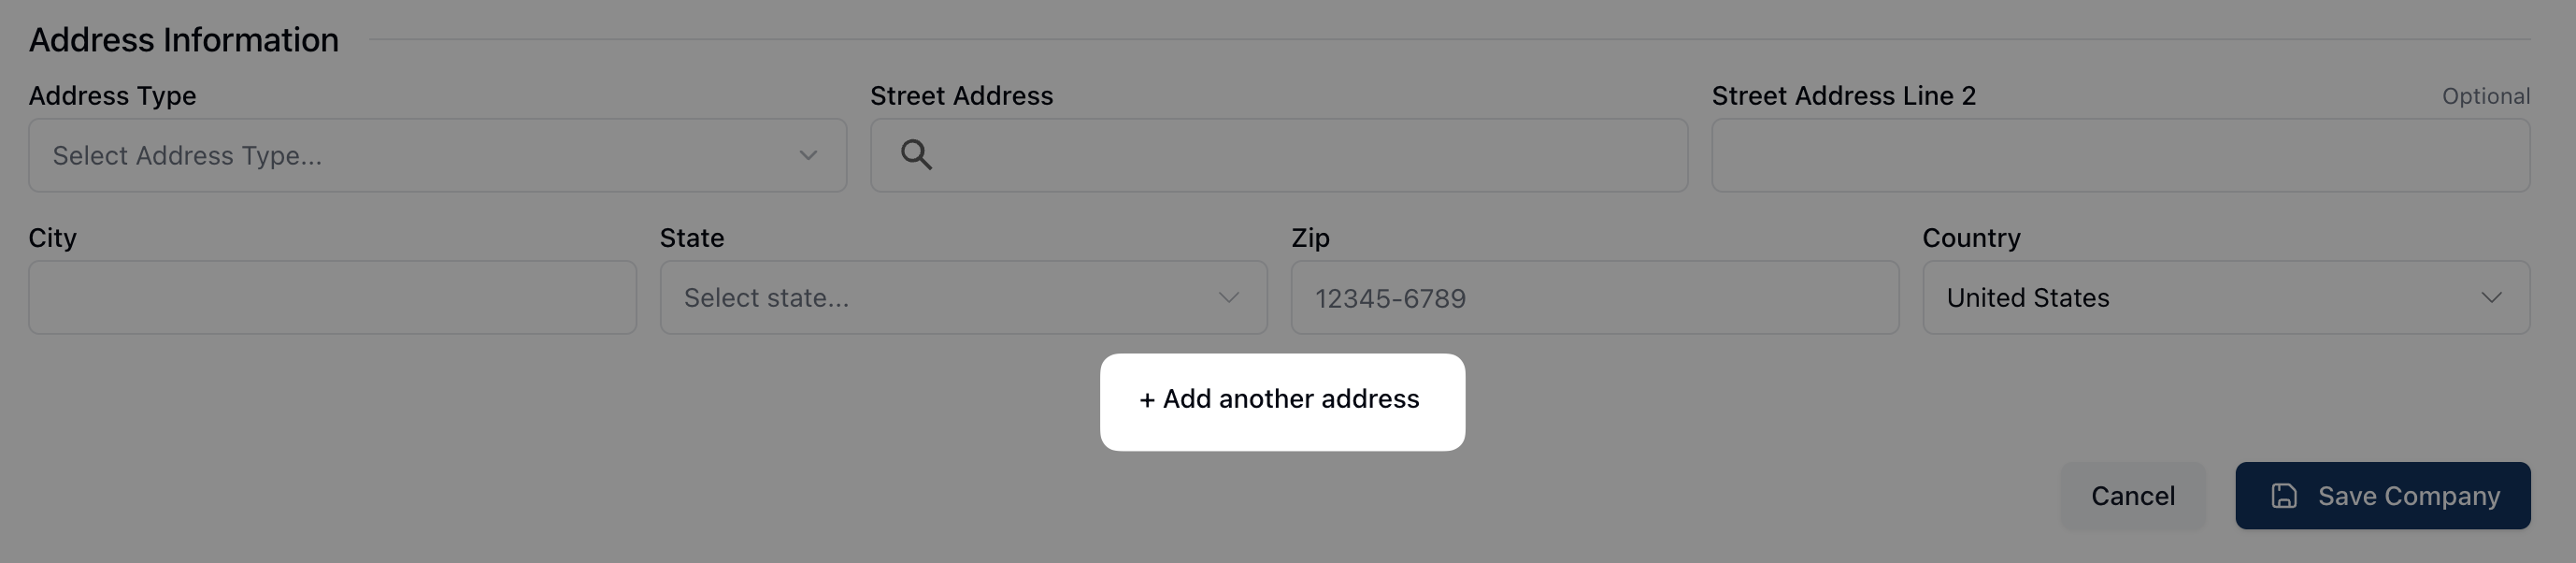Viewport: 2576px width, 563px height.
Task: Click the 'Select state...' placeholder text
Action: pos(766,298)
